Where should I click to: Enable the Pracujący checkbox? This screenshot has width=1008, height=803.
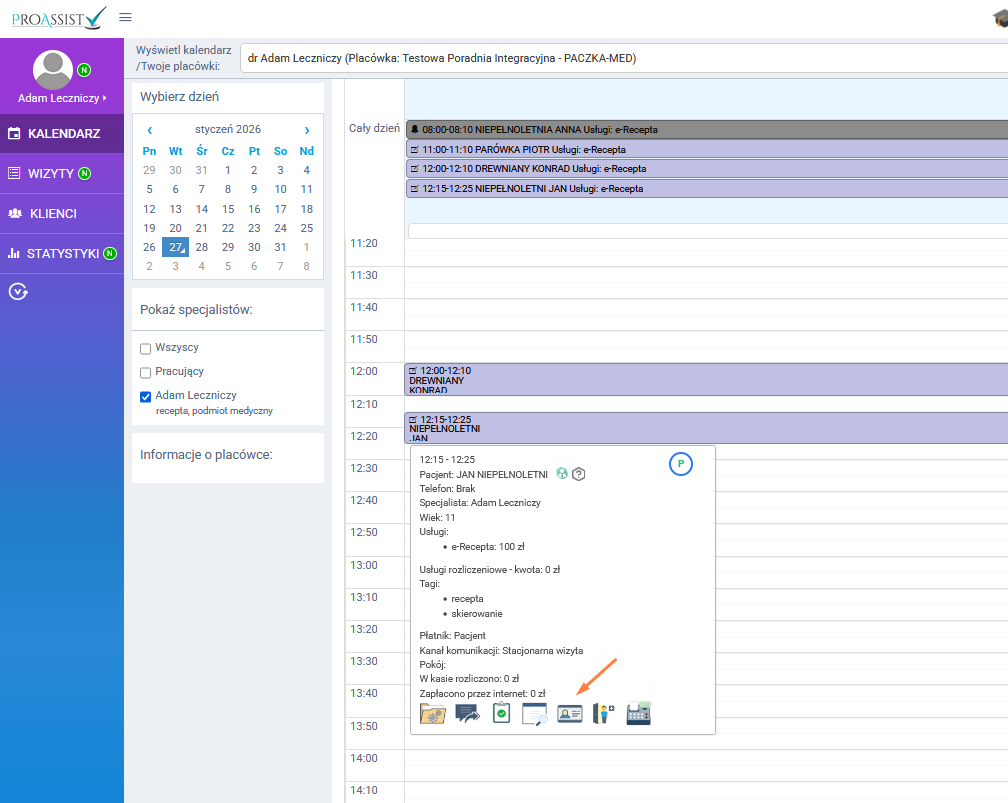(x=146, y=372)
